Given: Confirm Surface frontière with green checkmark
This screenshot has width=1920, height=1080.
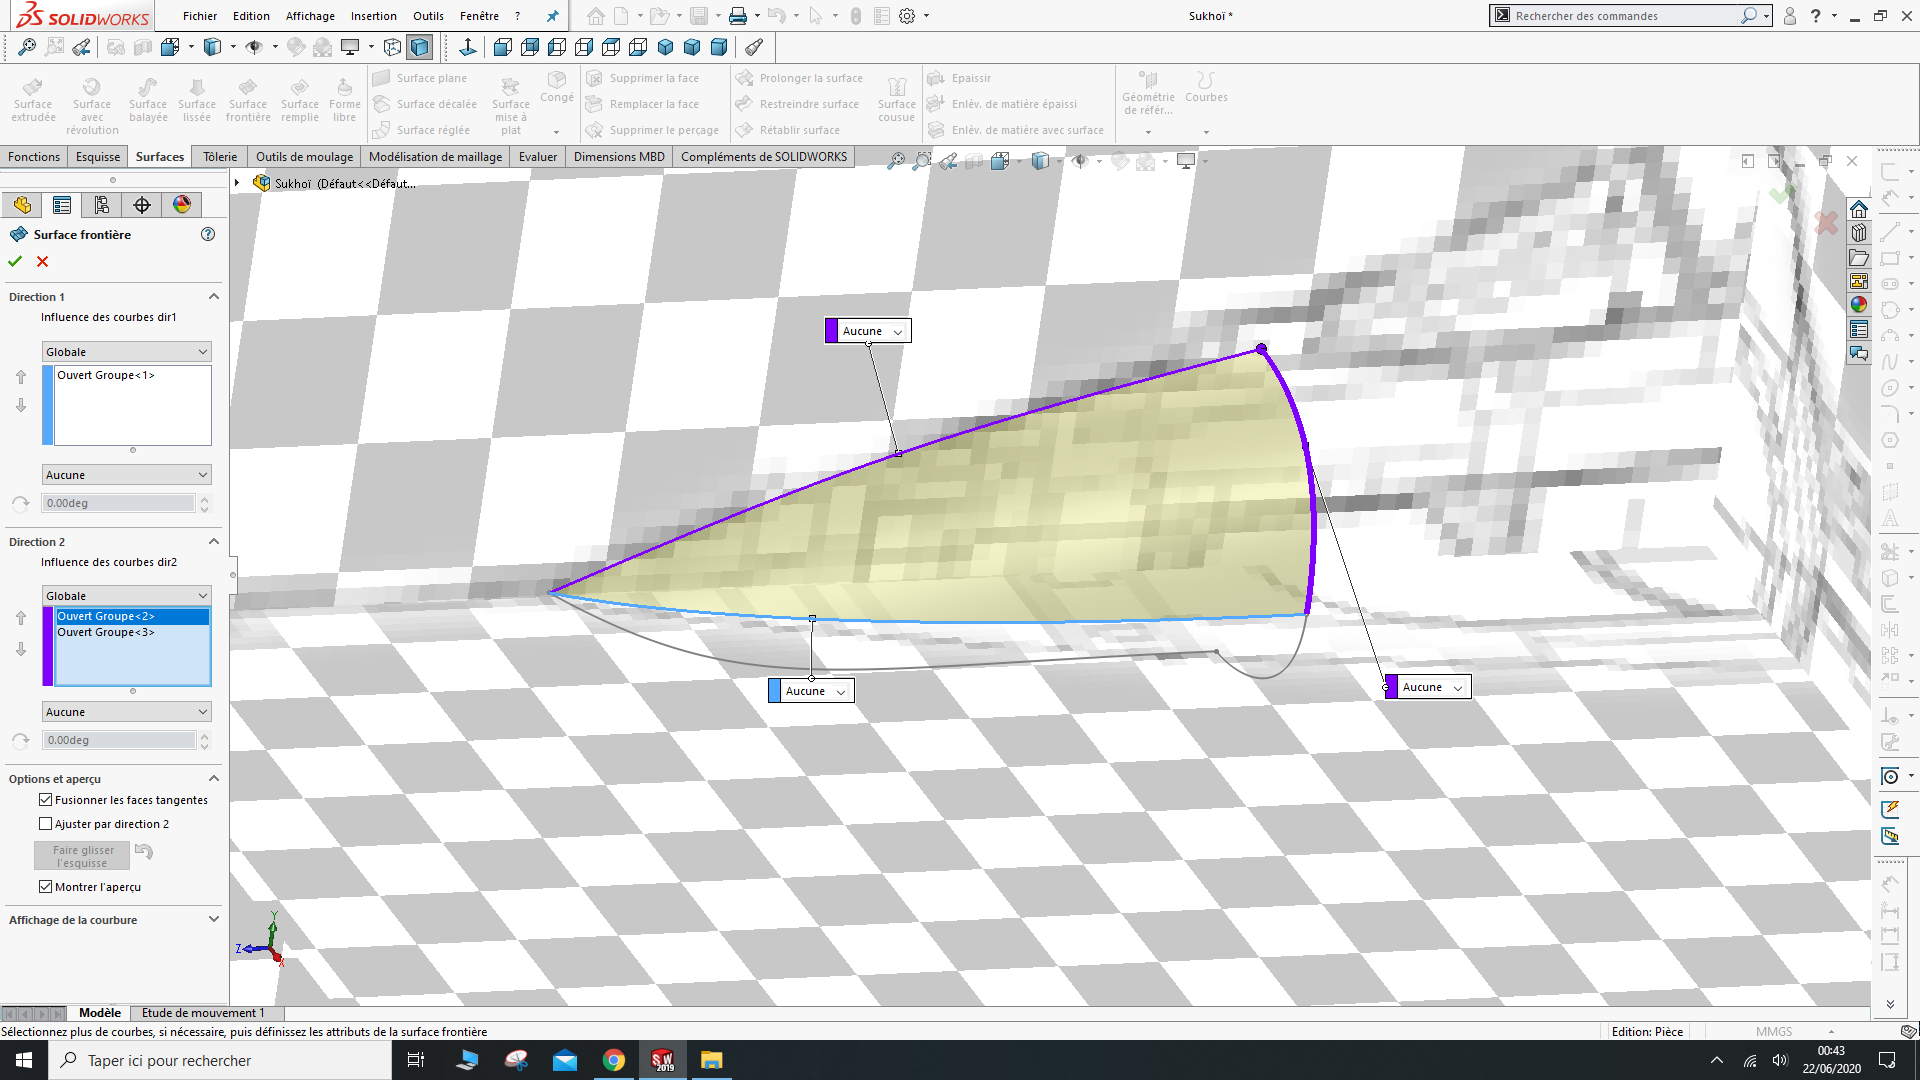Looking at the screenshot, I should pyautogui.click(x=15, y=261).
